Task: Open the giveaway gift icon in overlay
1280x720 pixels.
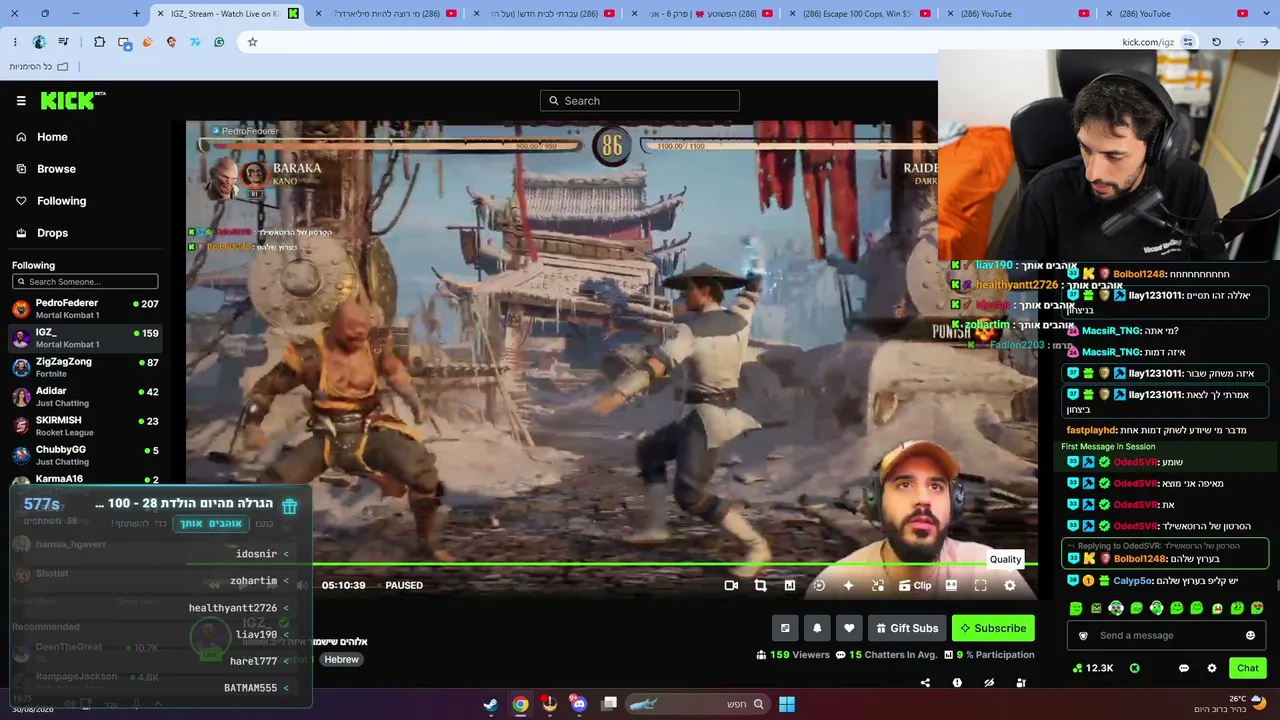Action: (290, 506)
